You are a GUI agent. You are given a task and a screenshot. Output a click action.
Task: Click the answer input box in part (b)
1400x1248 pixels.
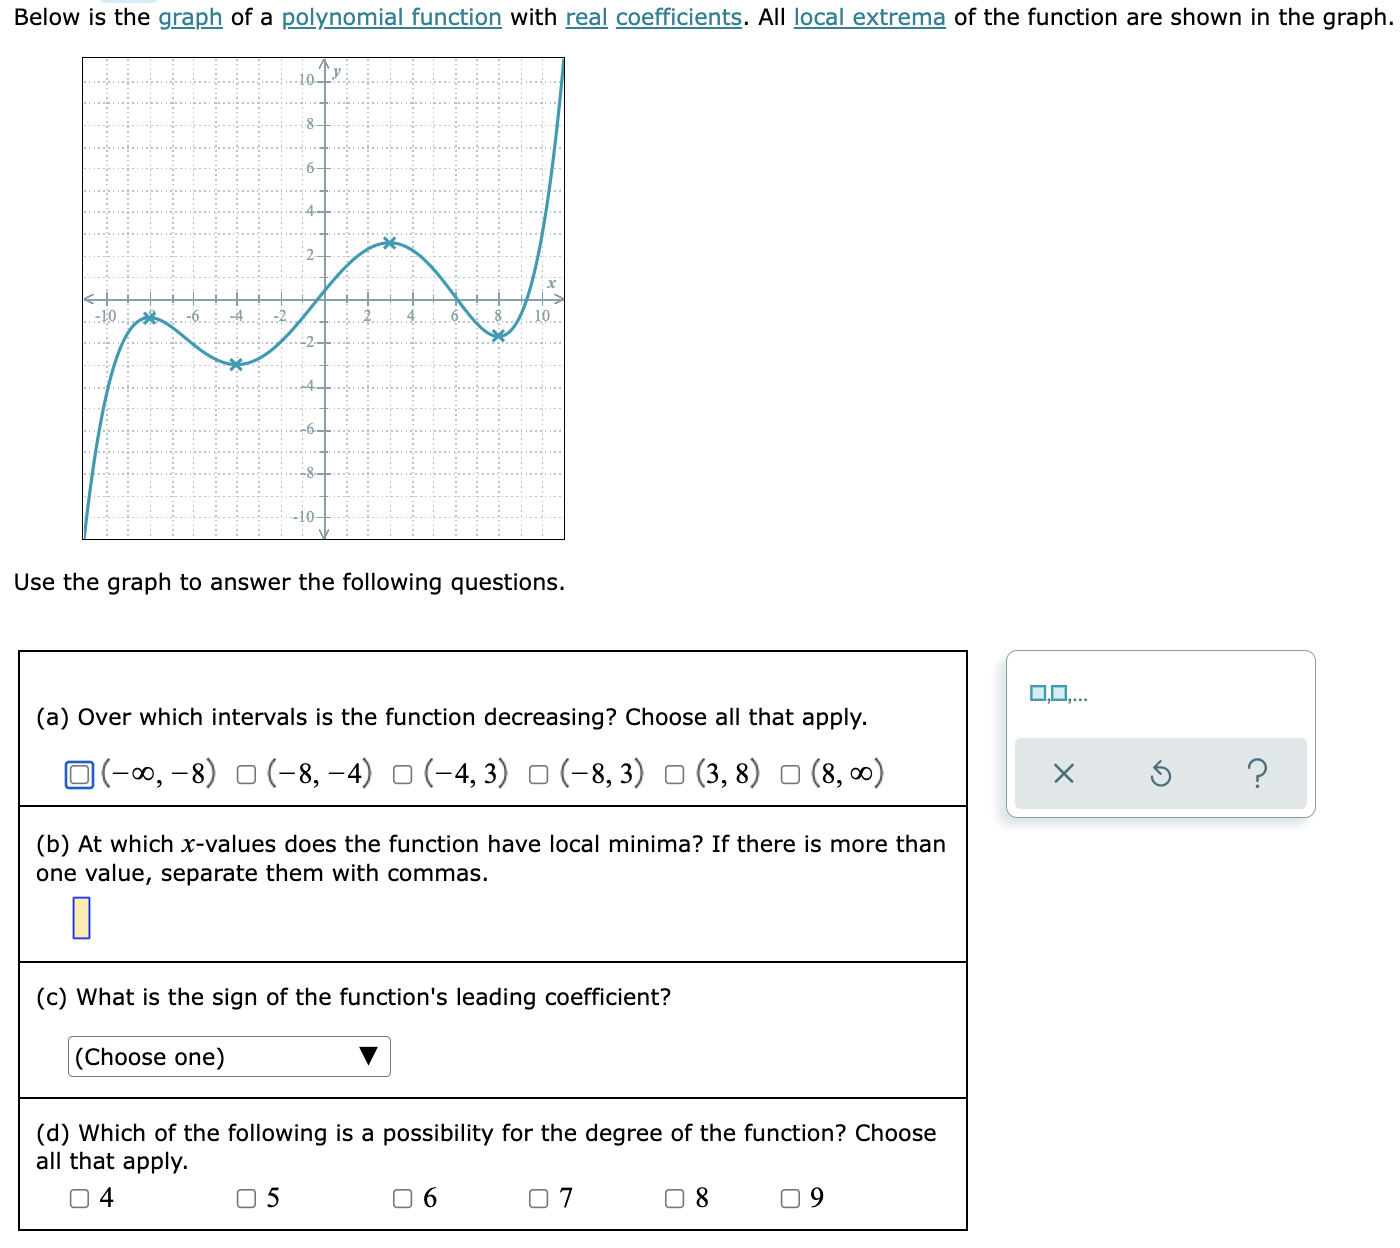point(82,918)
